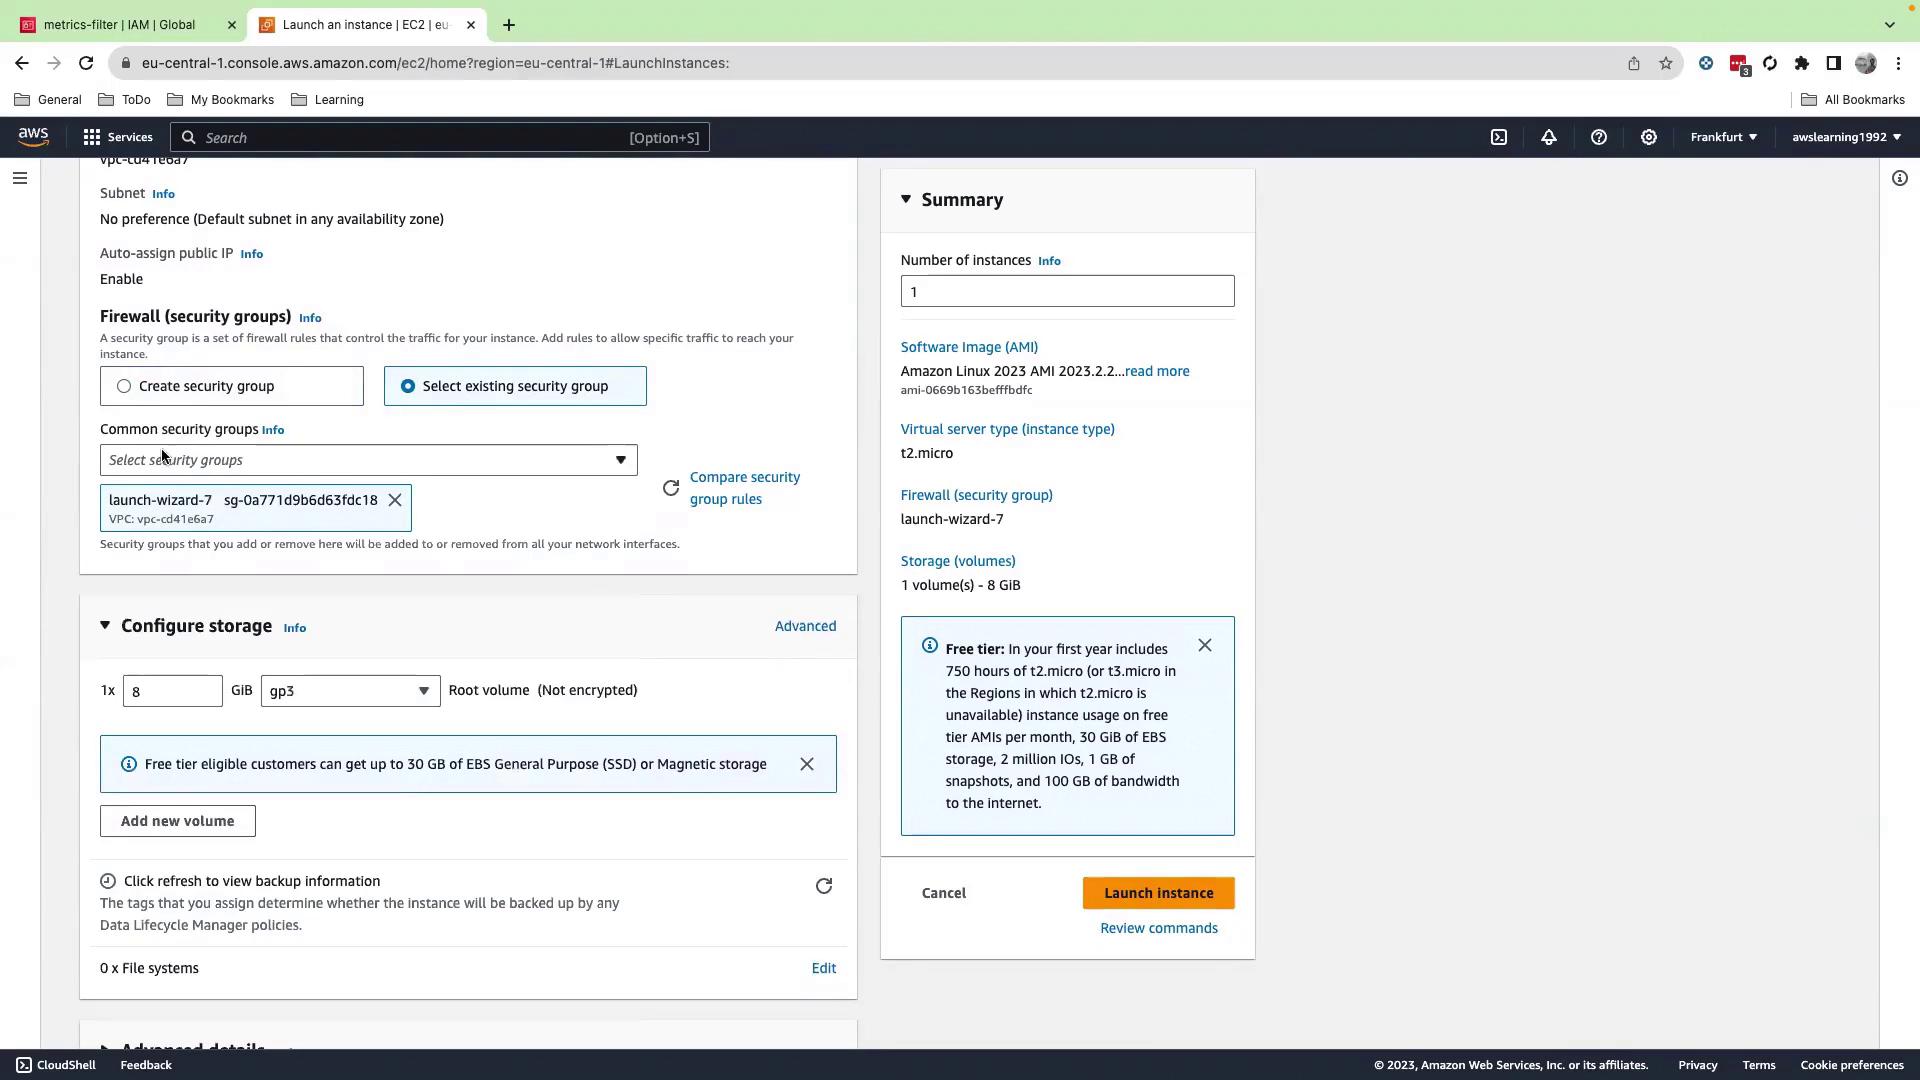Refresh backup information icon
1920x1080 pixels.
[823, 886]
